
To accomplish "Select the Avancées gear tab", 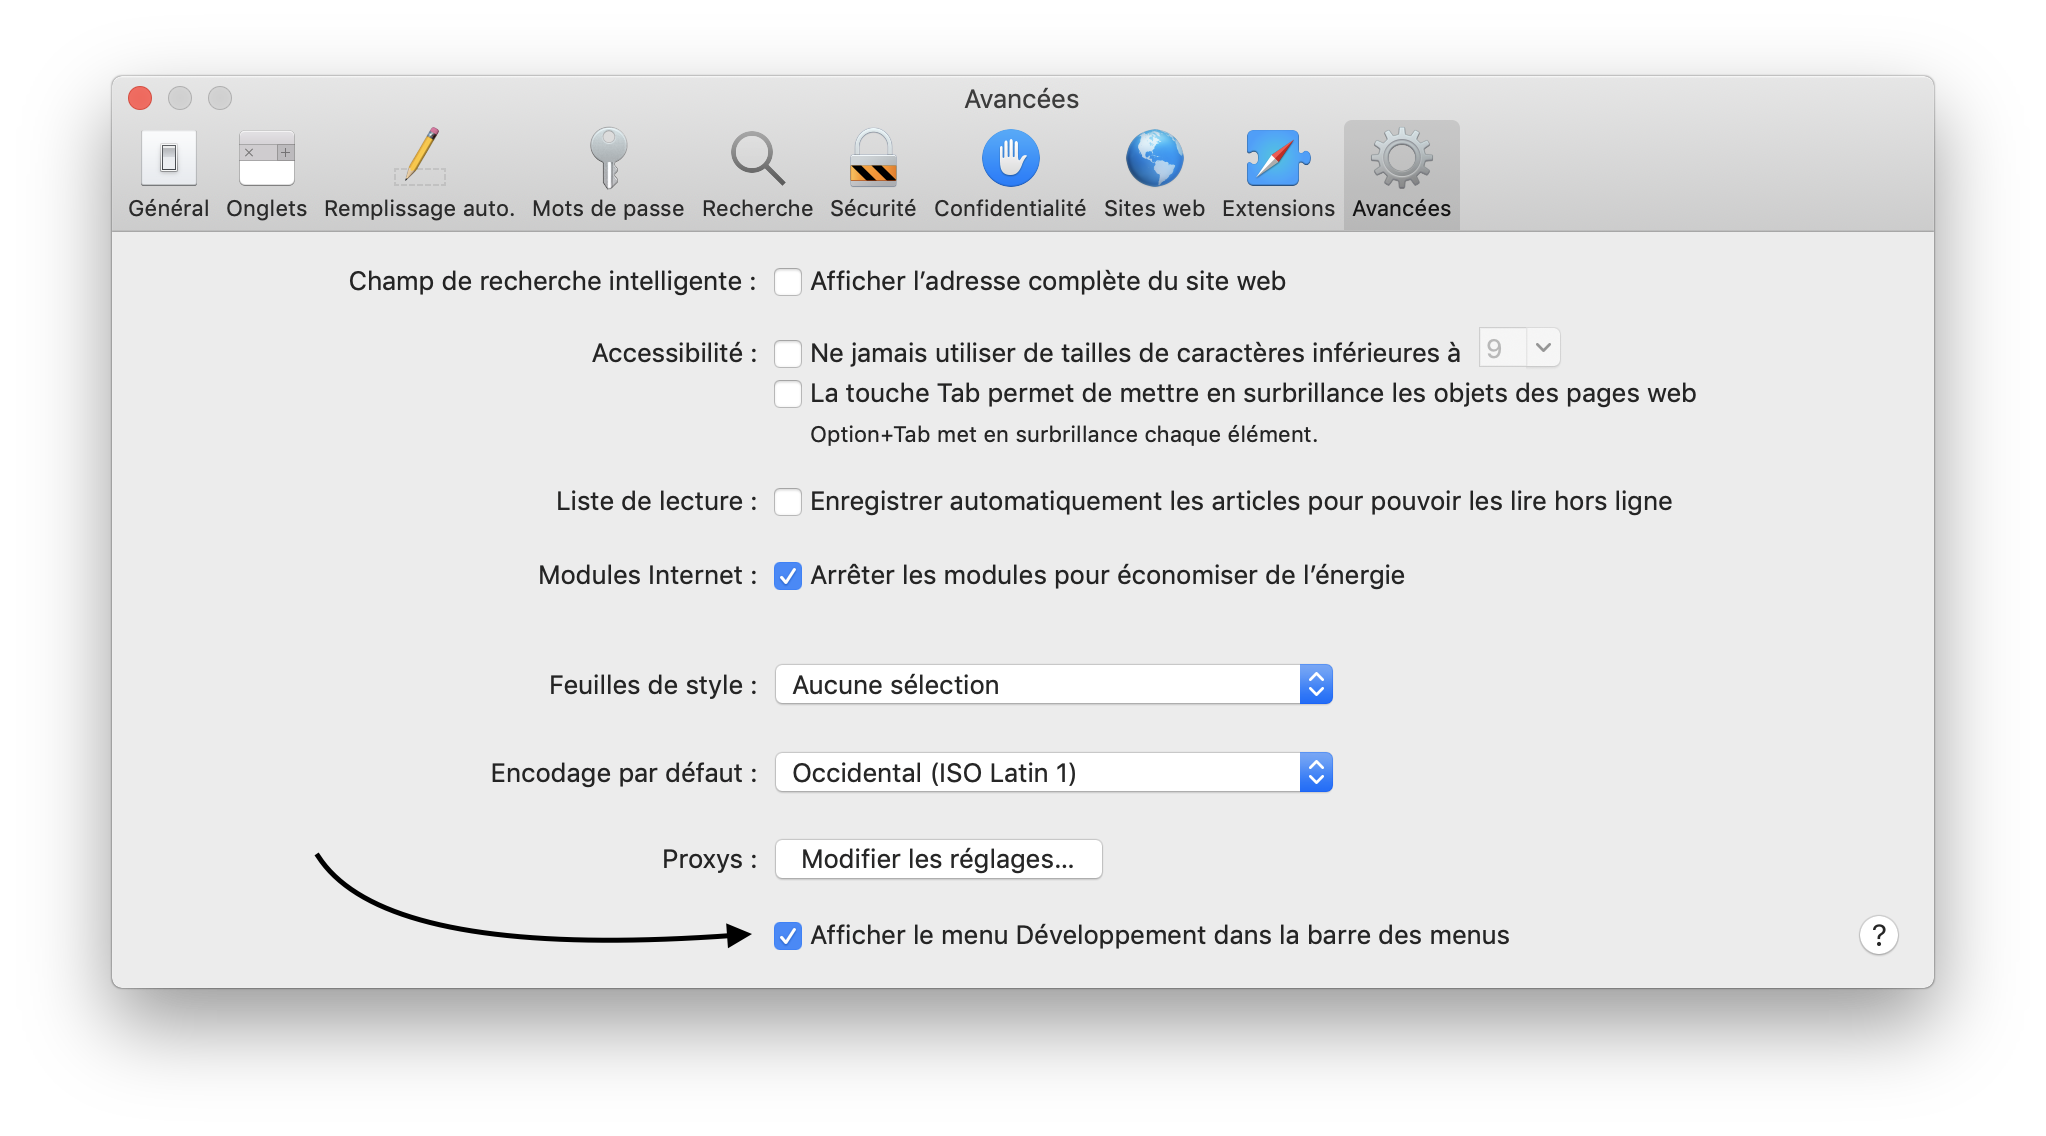I will pos(1401,160).
